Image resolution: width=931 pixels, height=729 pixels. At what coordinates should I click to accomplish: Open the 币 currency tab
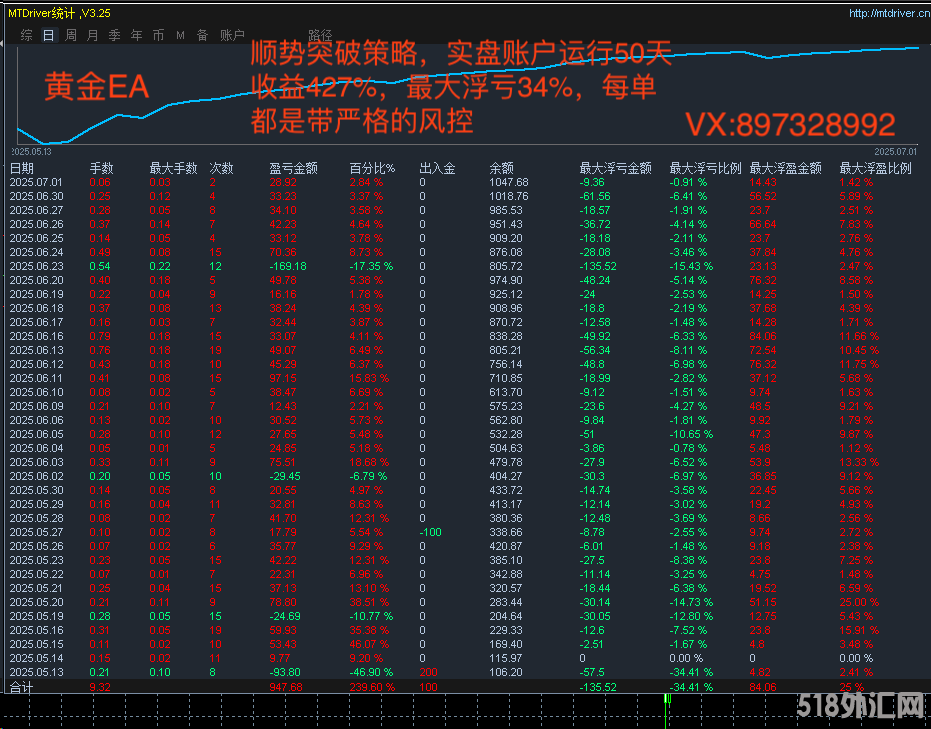tap(158, 36)
